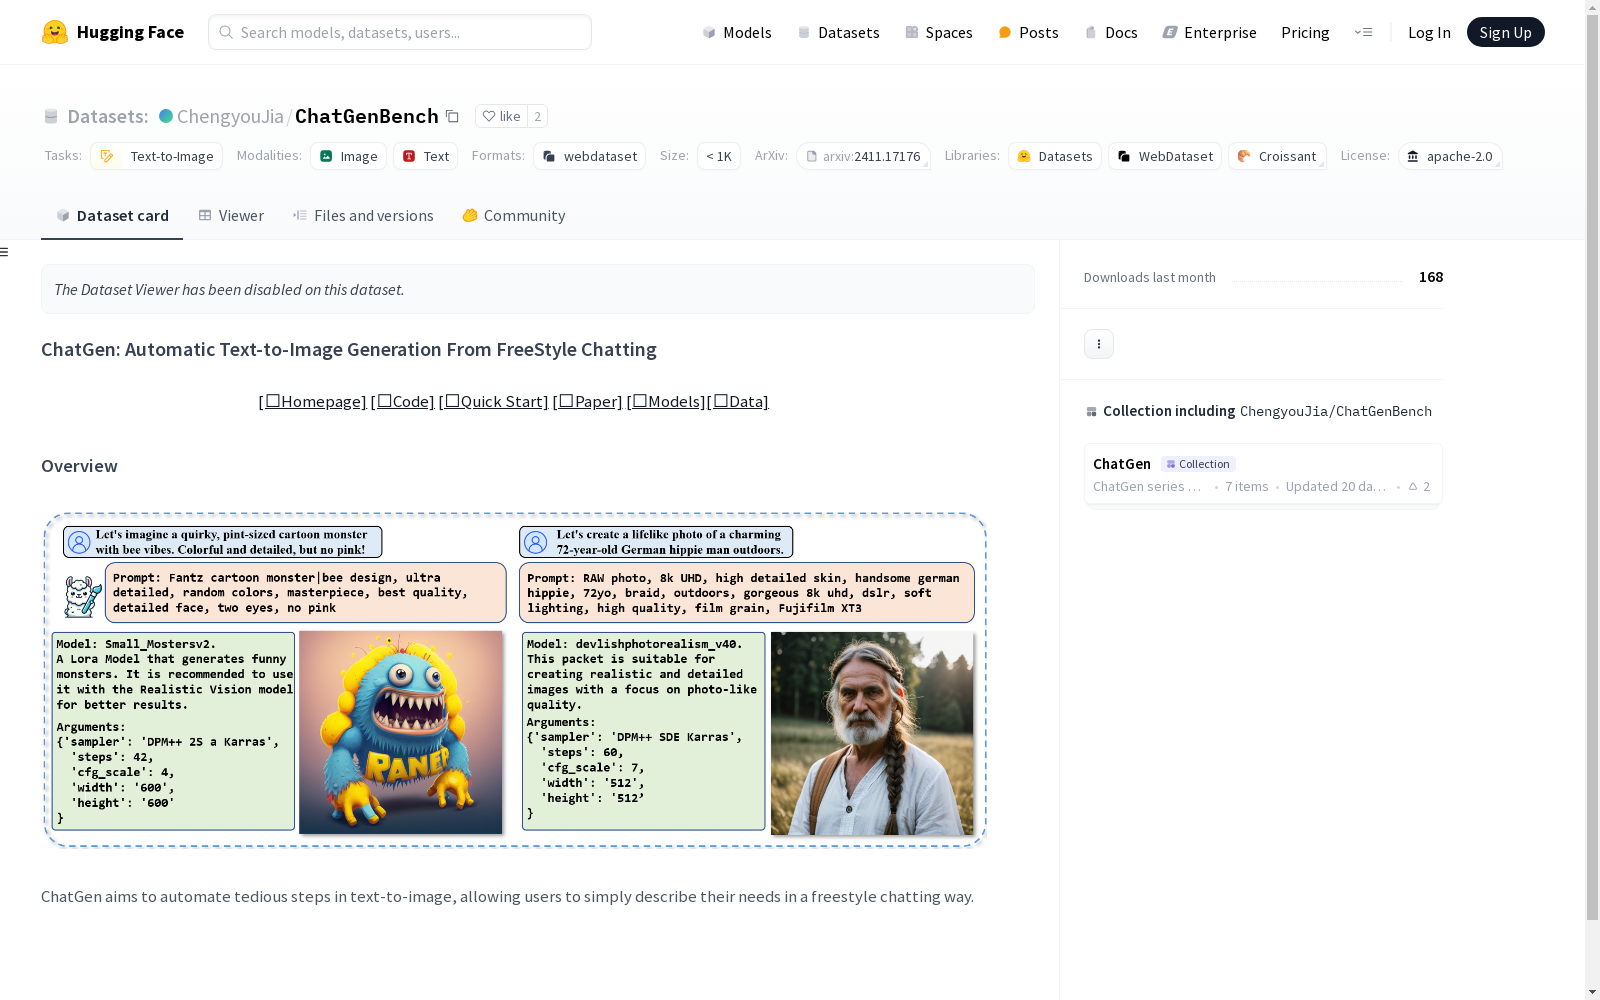Click the overview example image
1600x1000 pixels.
click(x=515, y=680)
